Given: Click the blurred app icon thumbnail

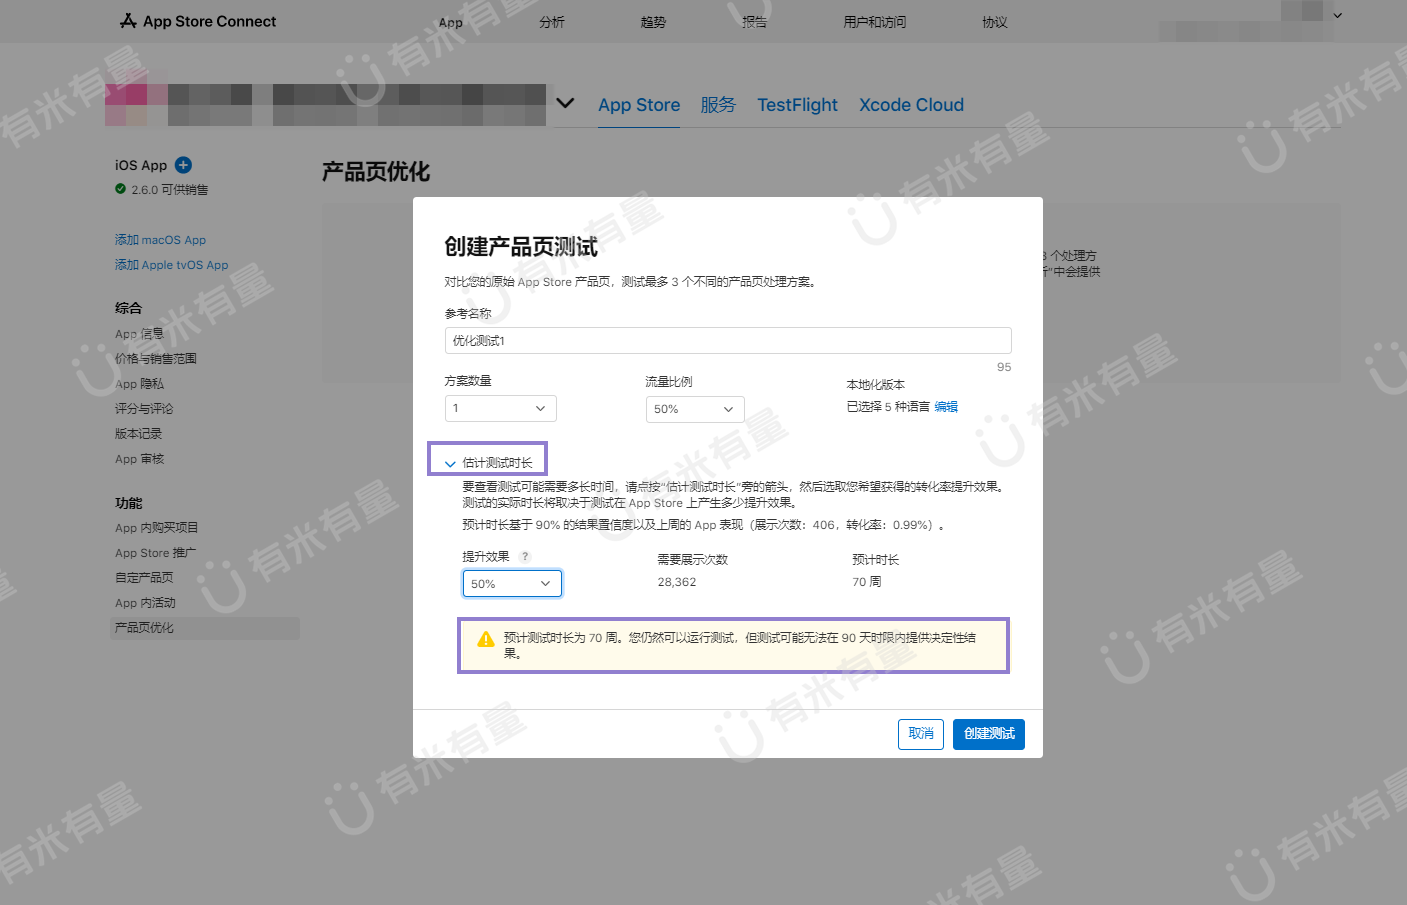Looking at the screenshot, I should point(126,105).
